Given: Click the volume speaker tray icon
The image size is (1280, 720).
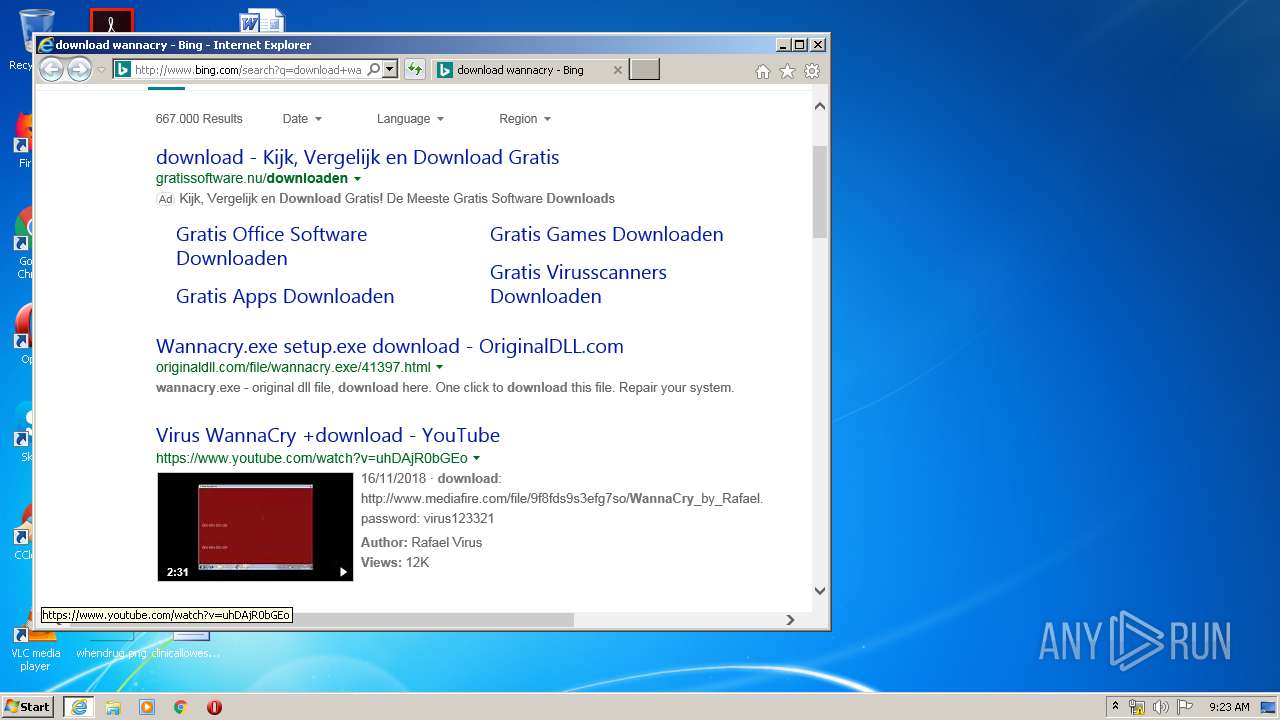Looking at the screenshot, I should click(1161, 707).
